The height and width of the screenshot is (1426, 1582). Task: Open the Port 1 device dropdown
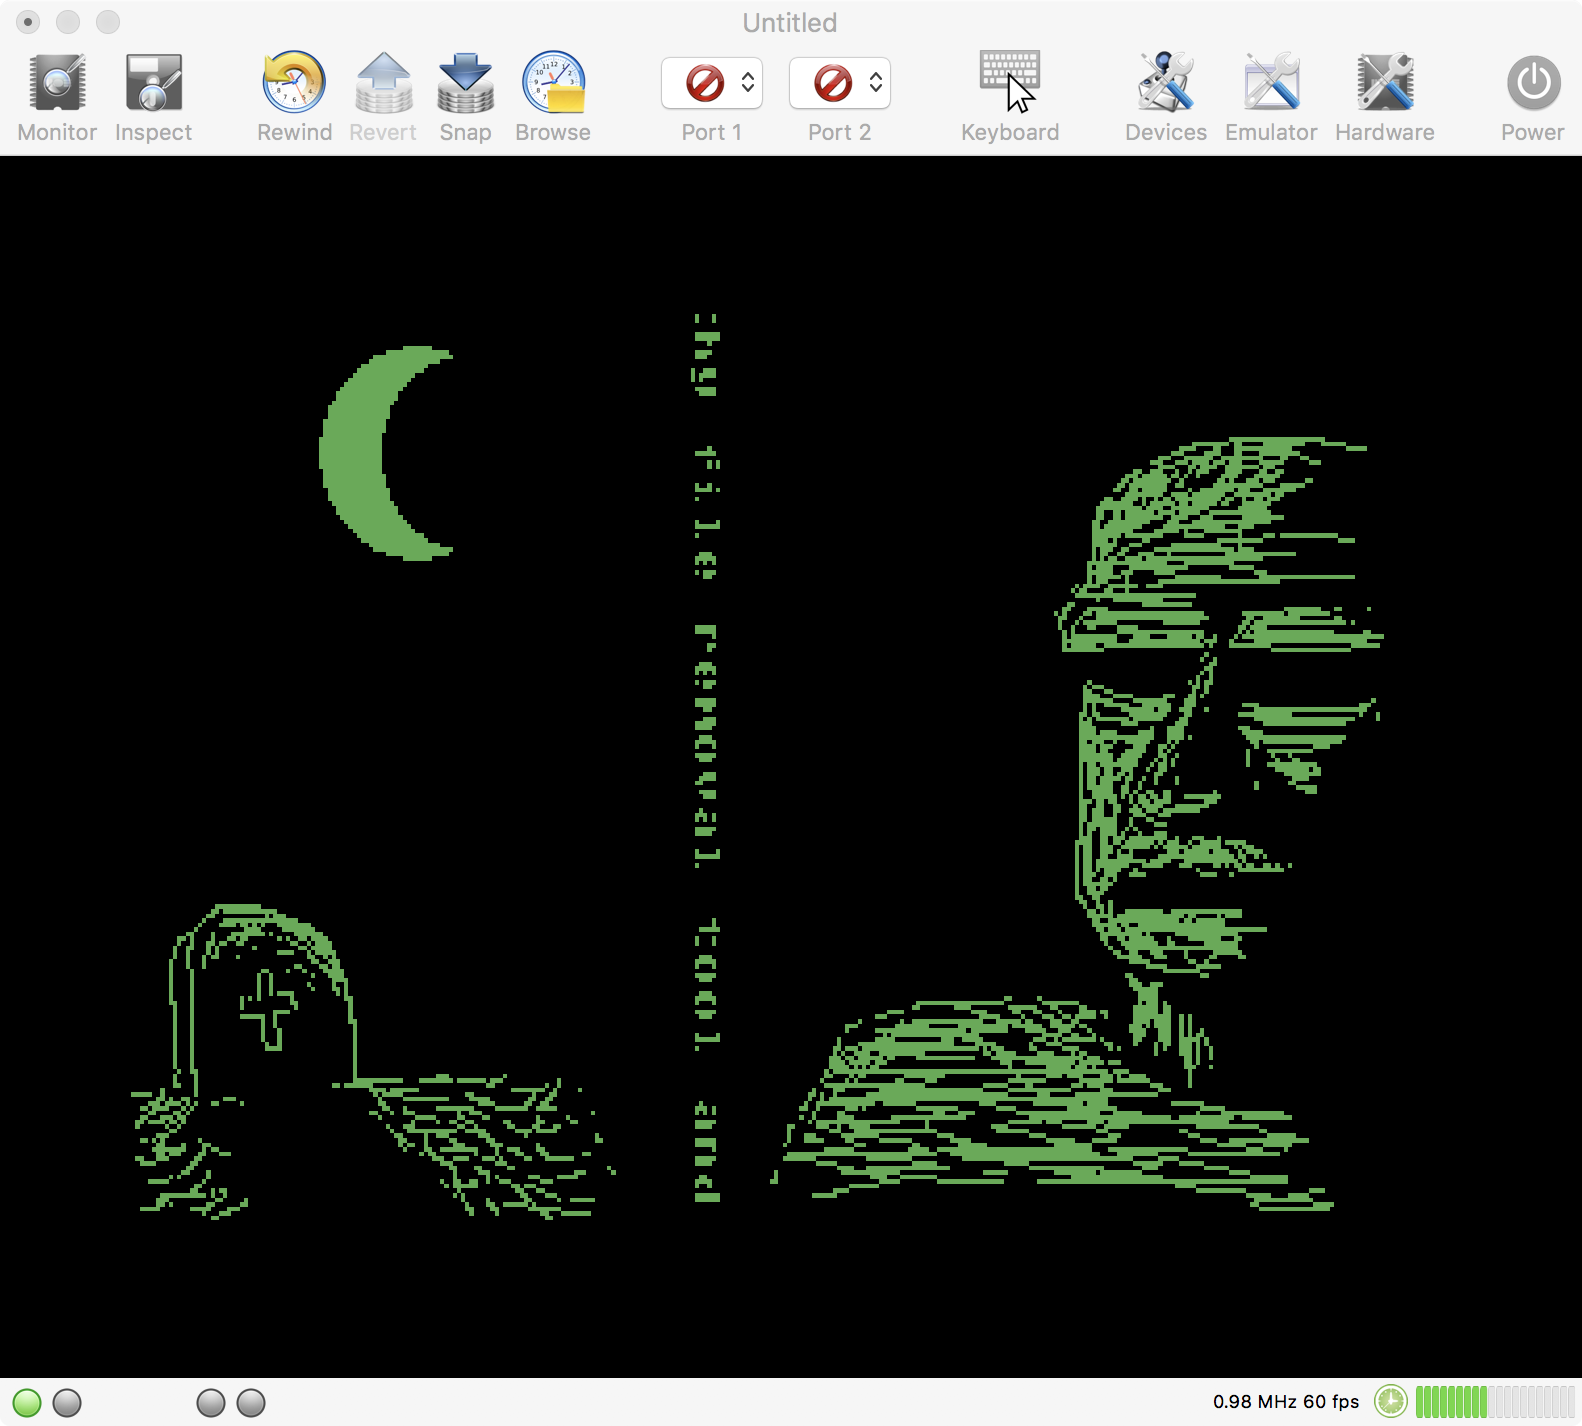click(712, 83)
